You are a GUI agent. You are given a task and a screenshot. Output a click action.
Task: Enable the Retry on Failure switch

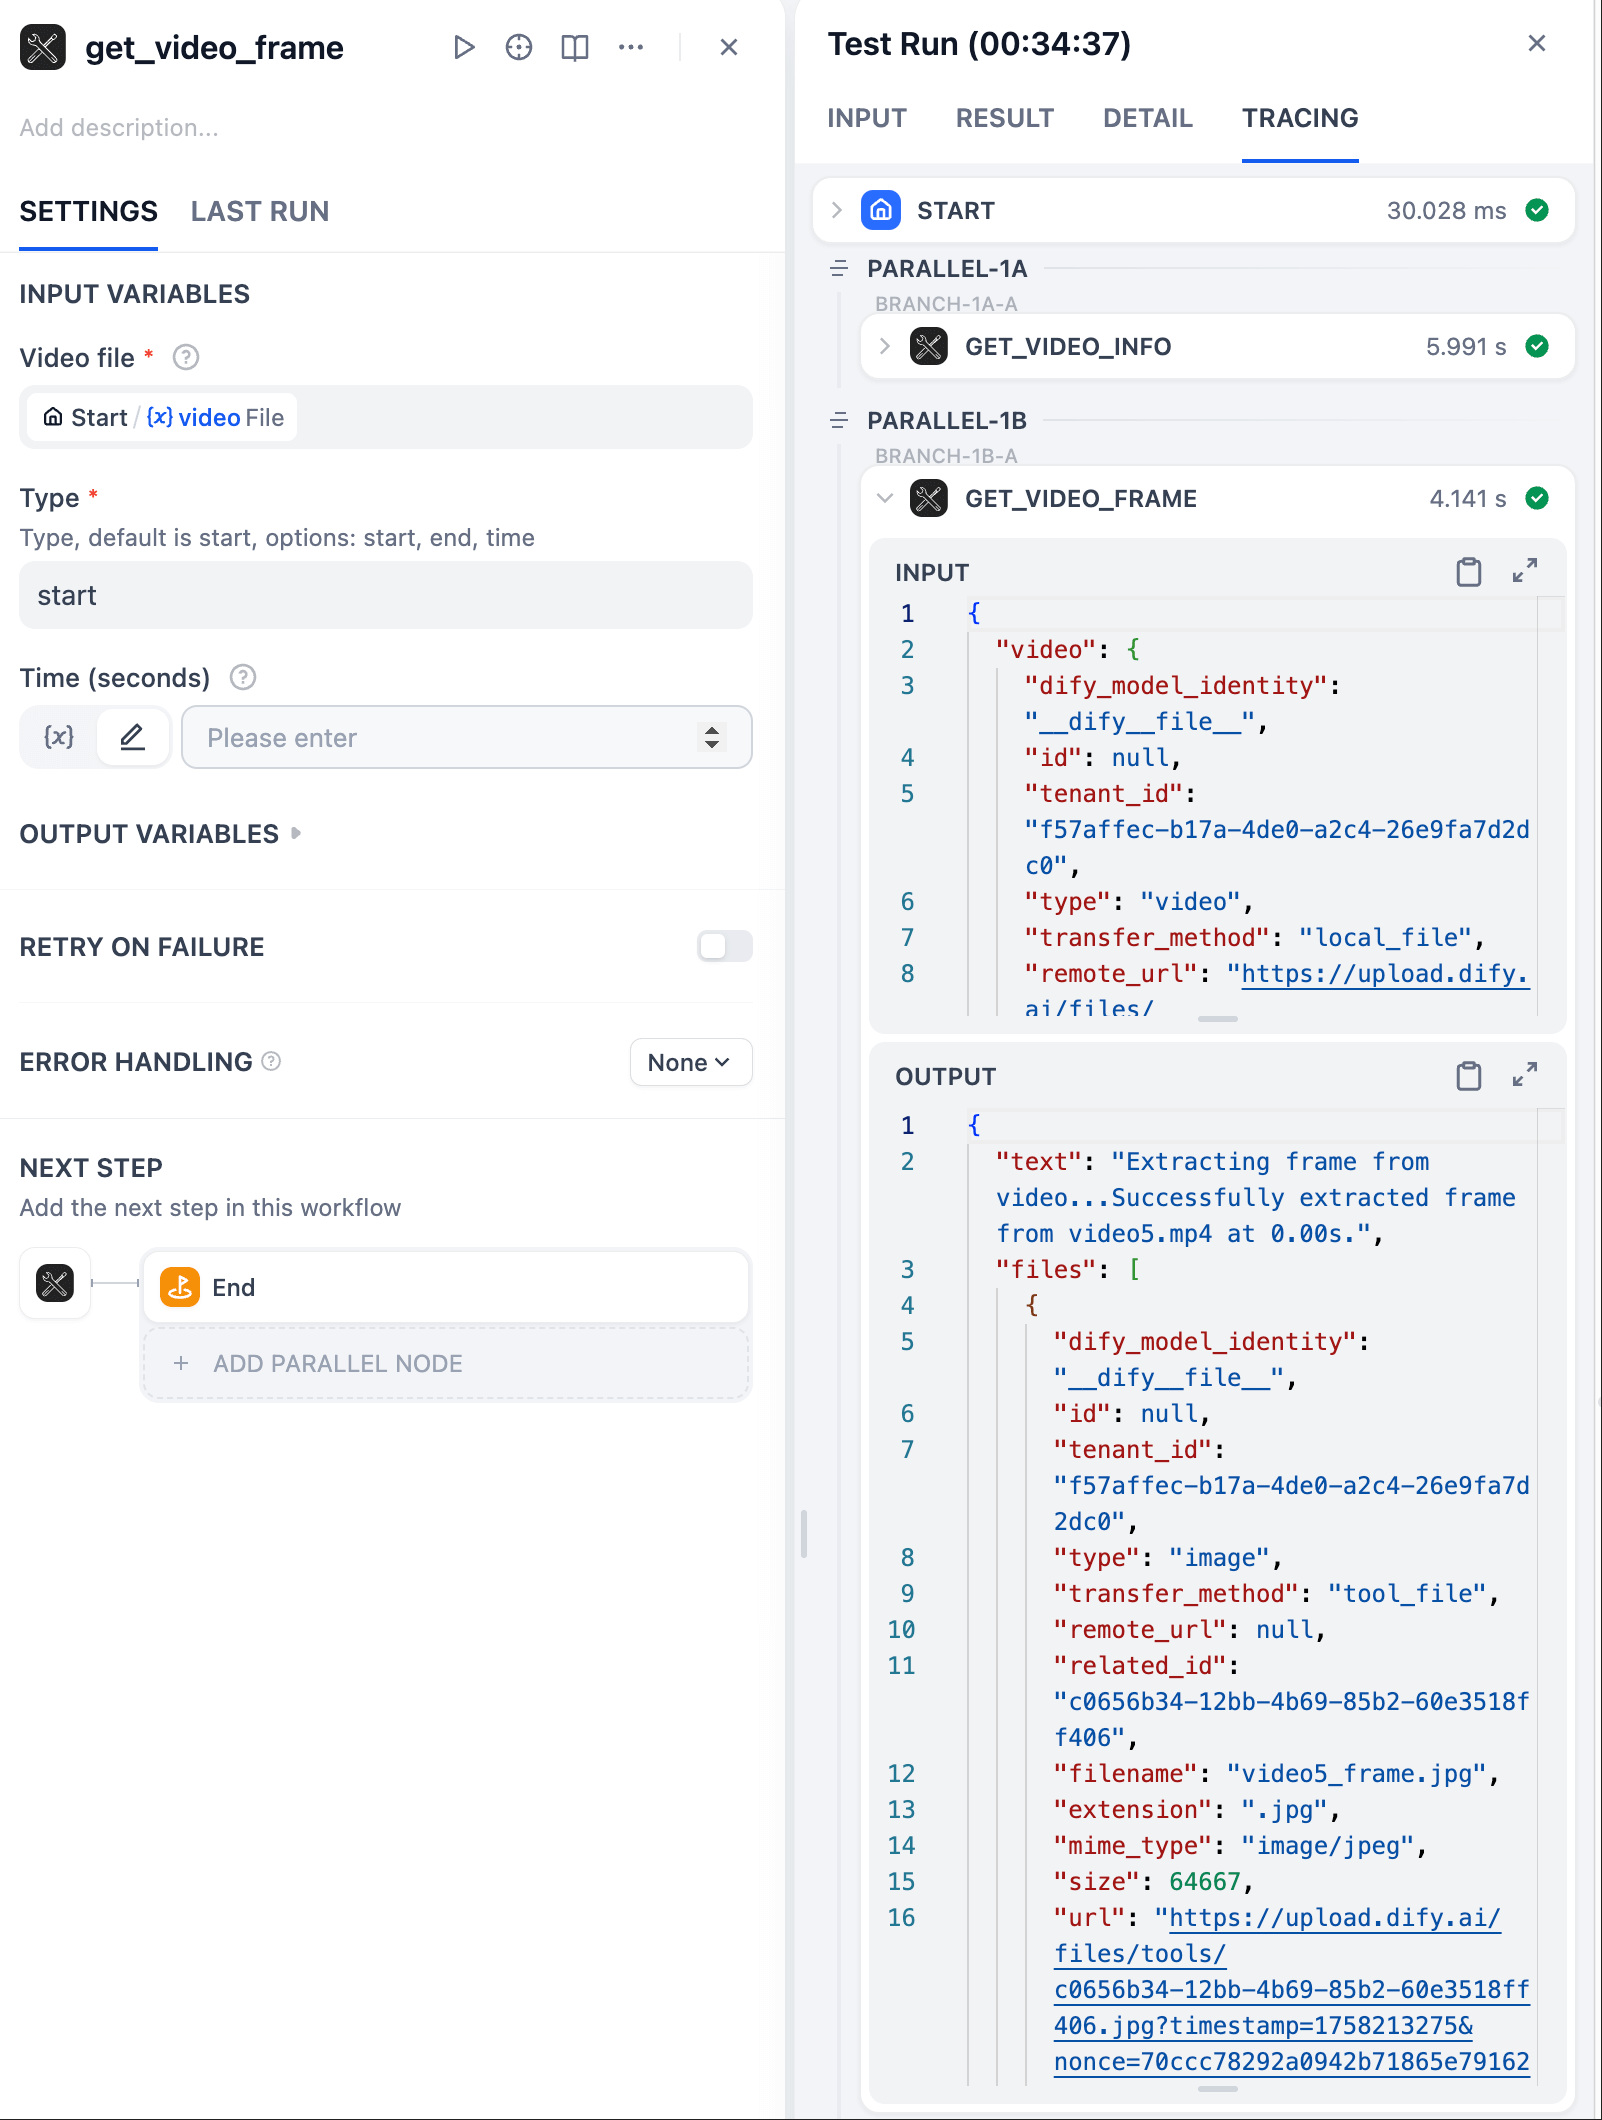724,946
